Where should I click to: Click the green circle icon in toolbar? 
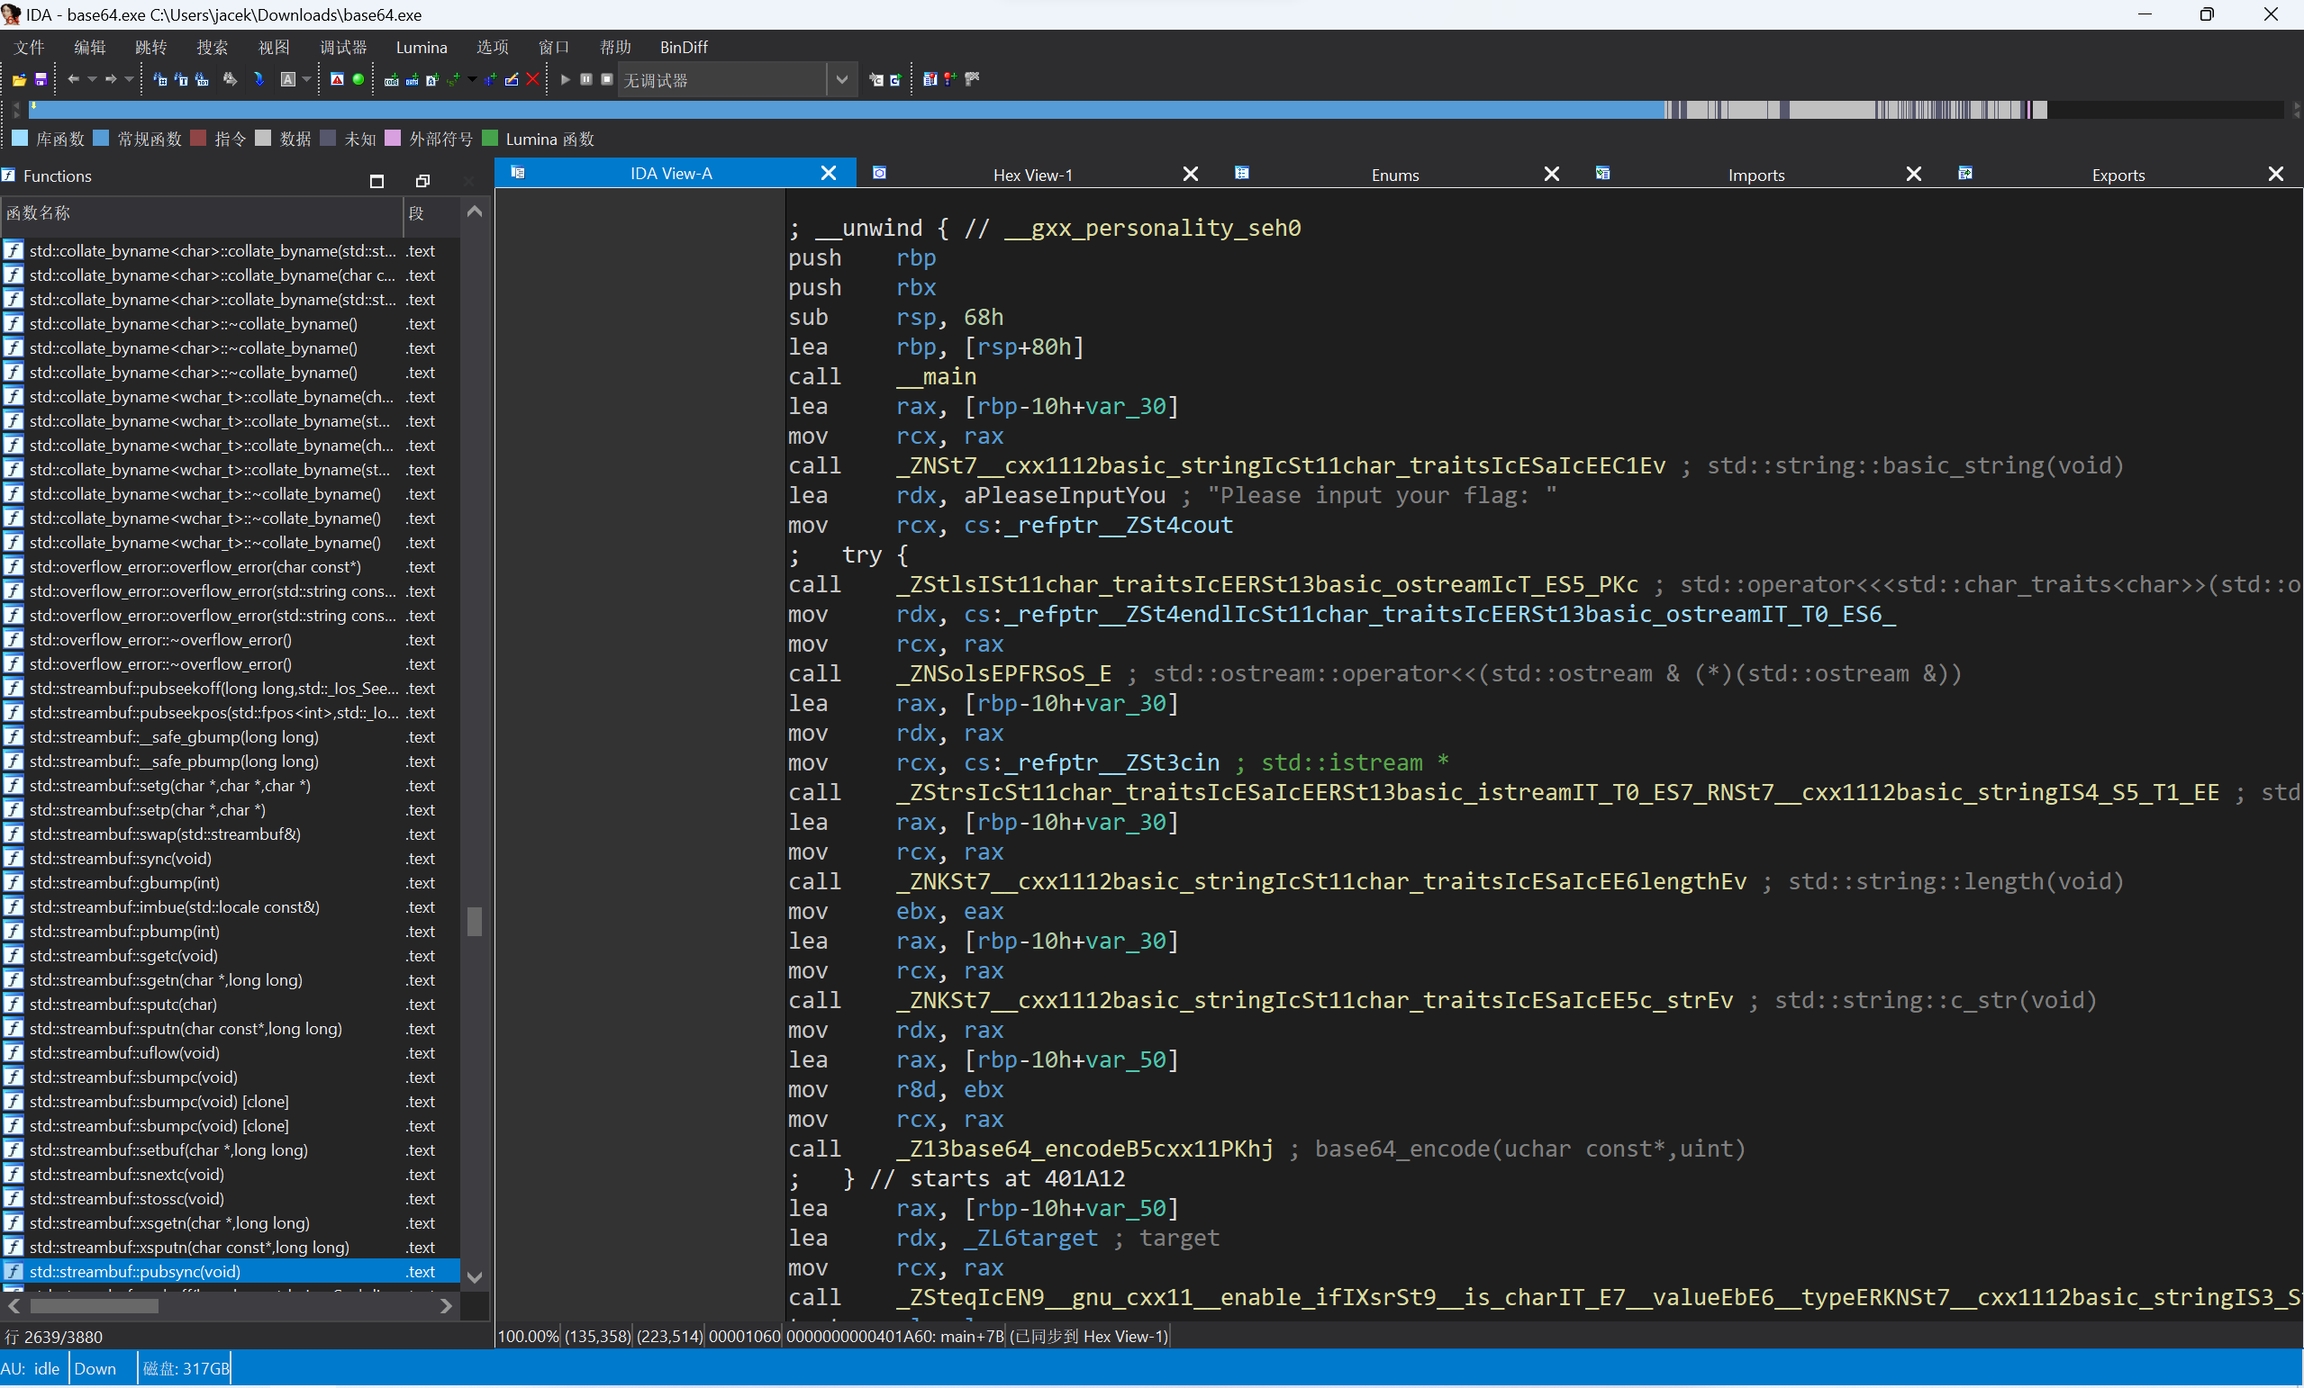(358, 80)
